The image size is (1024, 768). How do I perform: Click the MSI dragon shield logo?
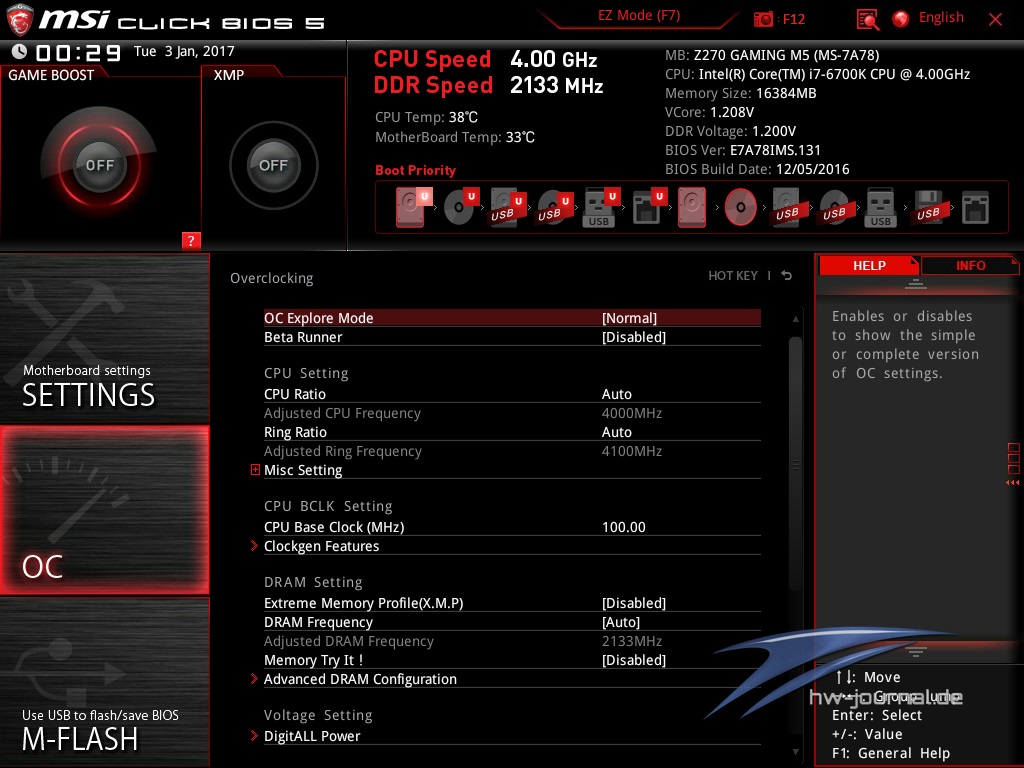pyautogui.click(x=20, y=20)
